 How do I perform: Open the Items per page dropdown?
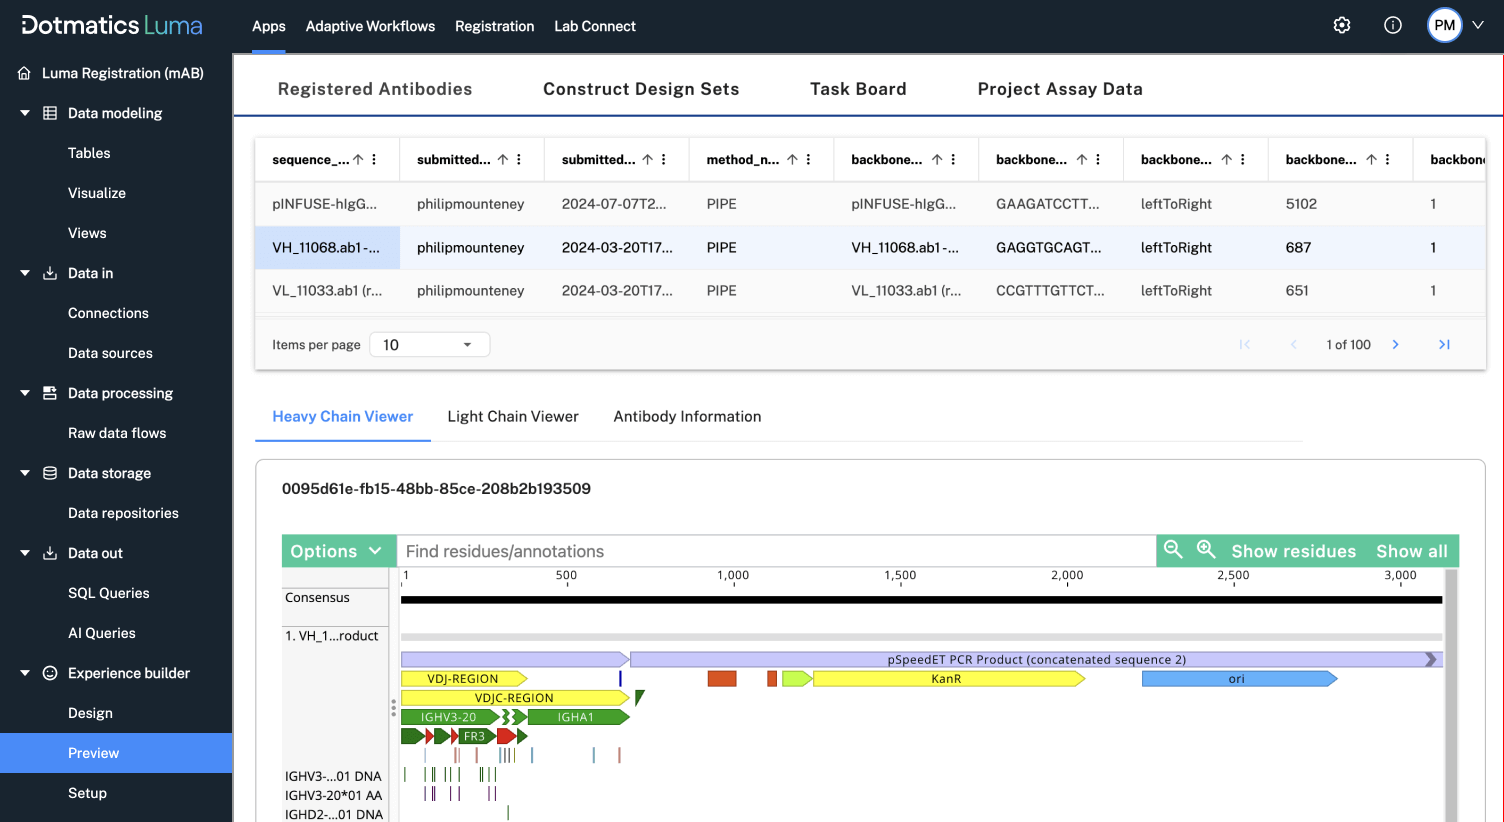point(429,345)
